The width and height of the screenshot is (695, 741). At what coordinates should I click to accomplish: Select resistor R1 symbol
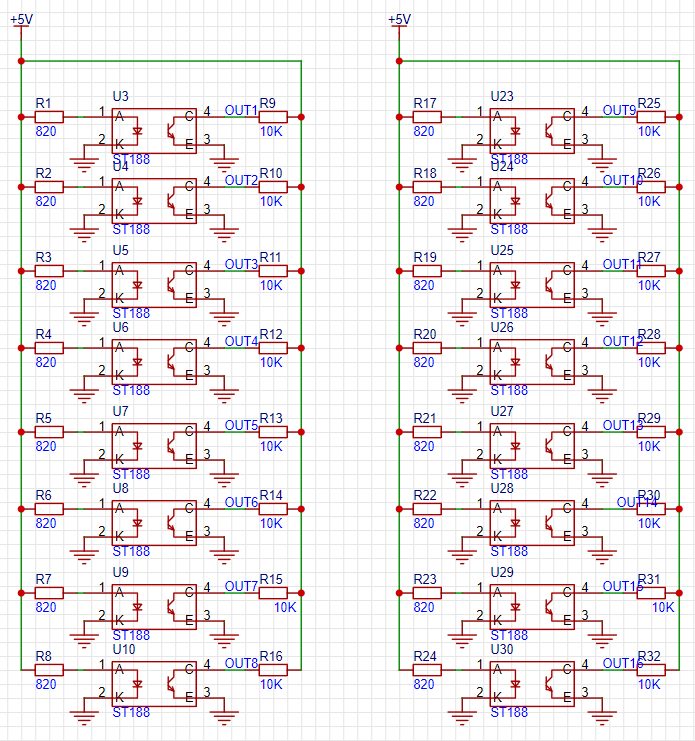pos(49,117)
